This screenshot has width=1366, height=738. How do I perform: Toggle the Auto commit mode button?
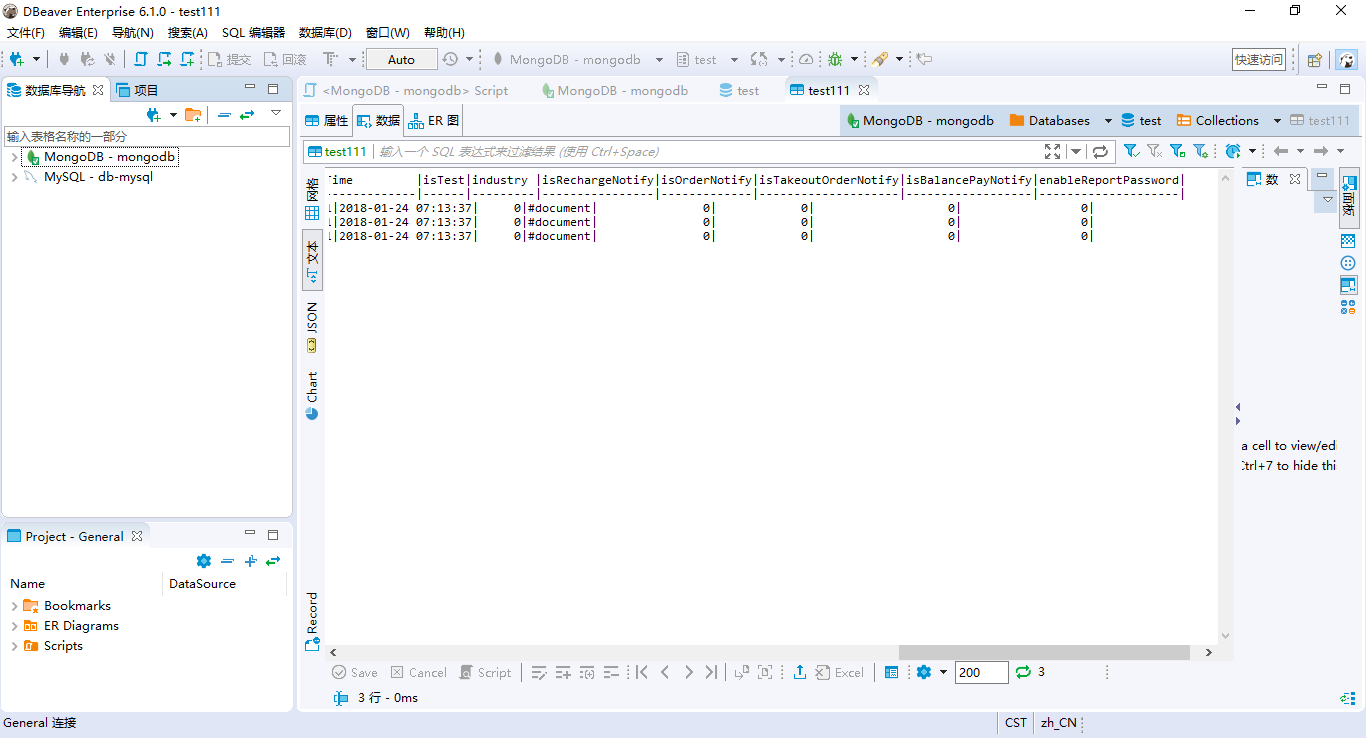[401, 60]
